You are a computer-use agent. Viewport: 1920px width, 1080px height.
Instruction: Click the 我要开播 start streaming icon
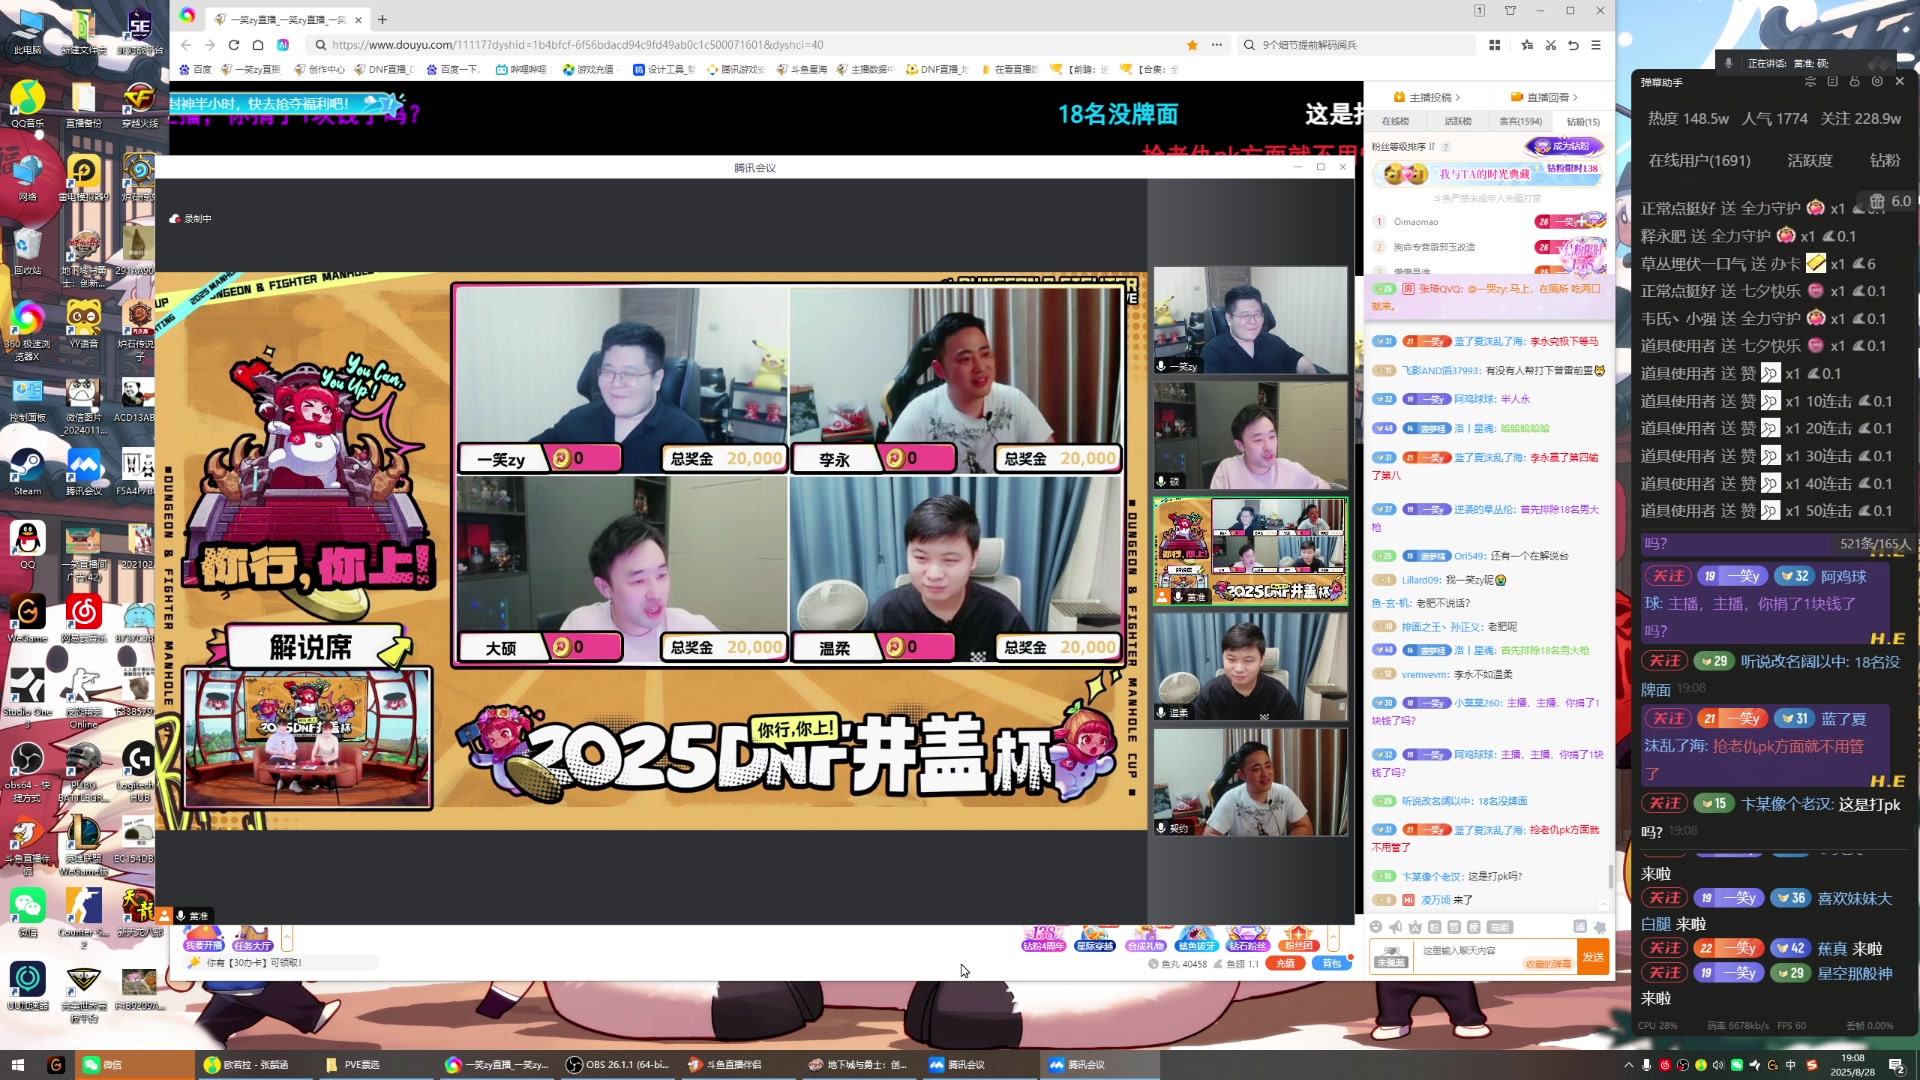(203, 940)
